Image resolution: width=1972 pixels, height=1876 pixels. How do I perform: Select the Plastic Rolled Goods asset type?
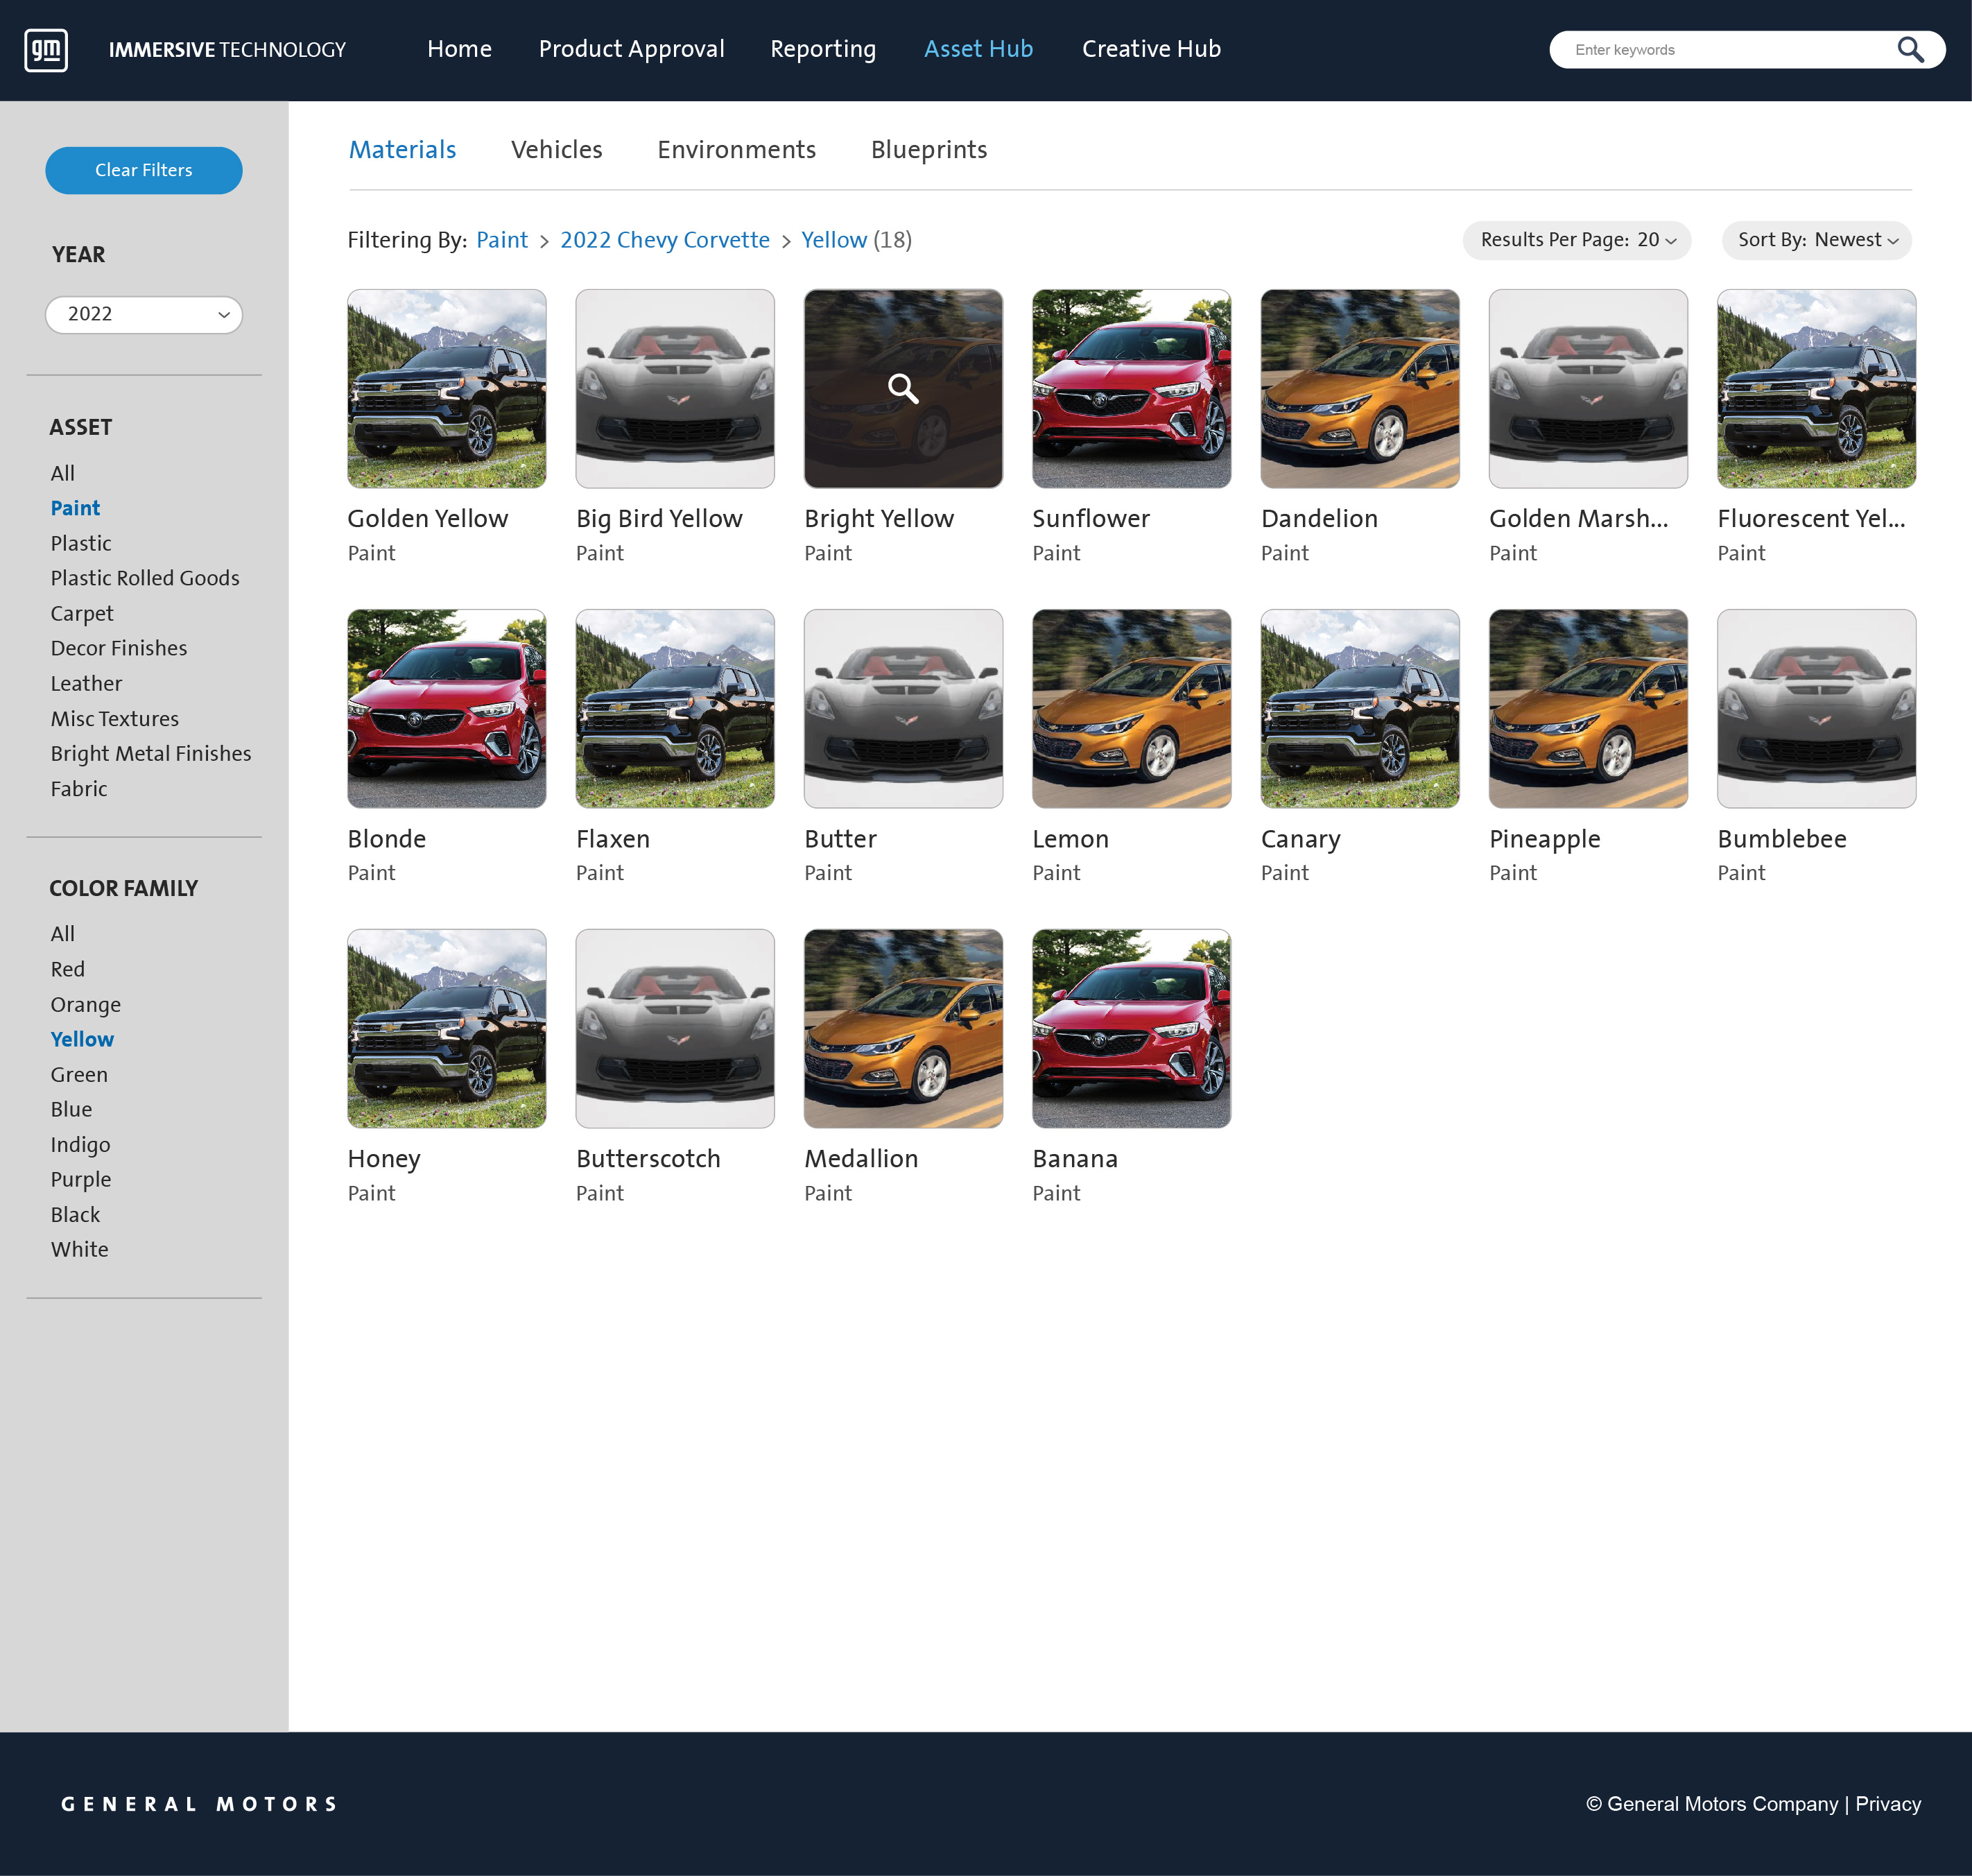pos(145,578)
